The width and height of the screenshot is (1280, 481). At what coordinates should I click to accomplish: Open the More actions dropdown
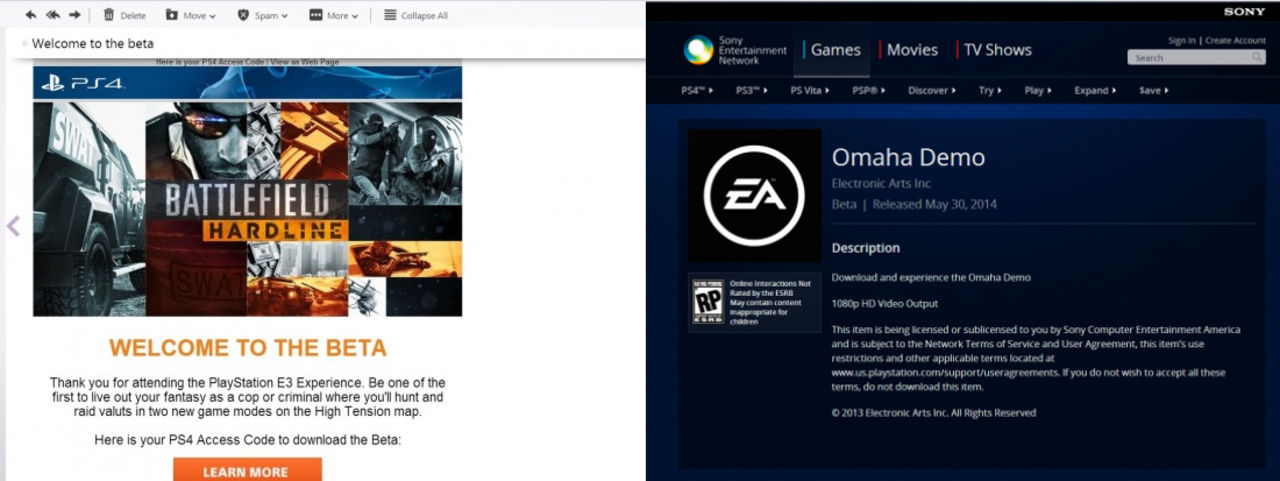pos(334,15)
